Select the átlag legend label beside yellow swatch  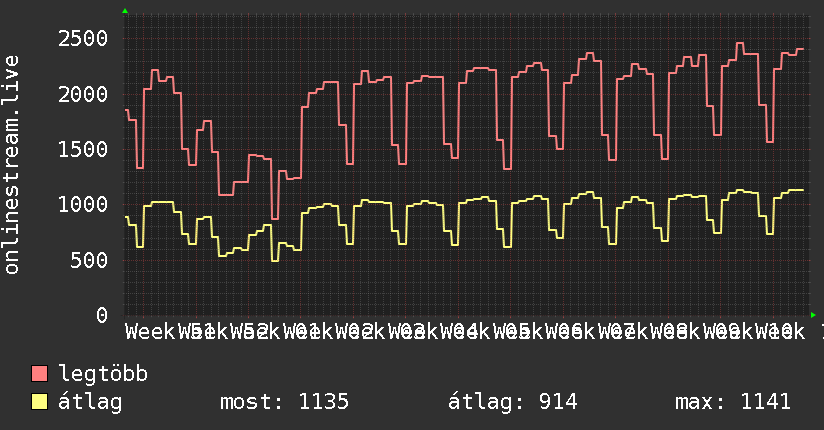click(90, 402)
